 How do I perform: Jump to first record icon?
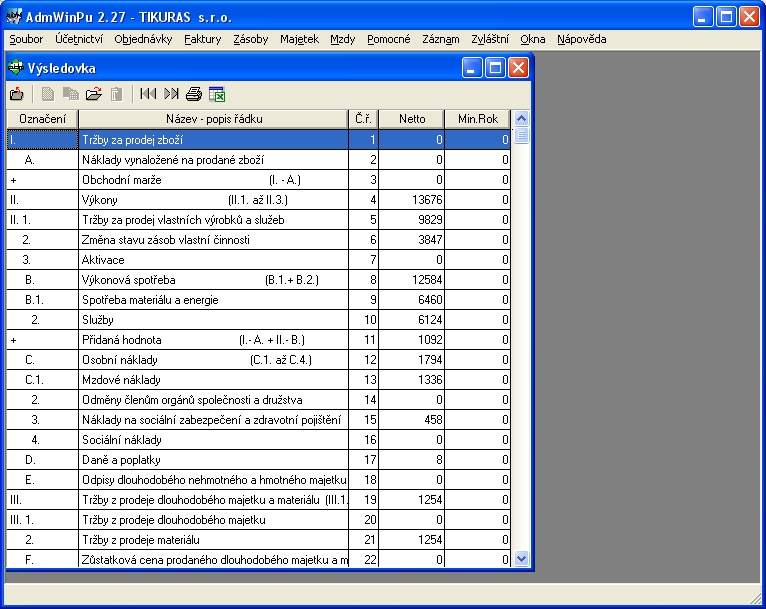point(148,94)
